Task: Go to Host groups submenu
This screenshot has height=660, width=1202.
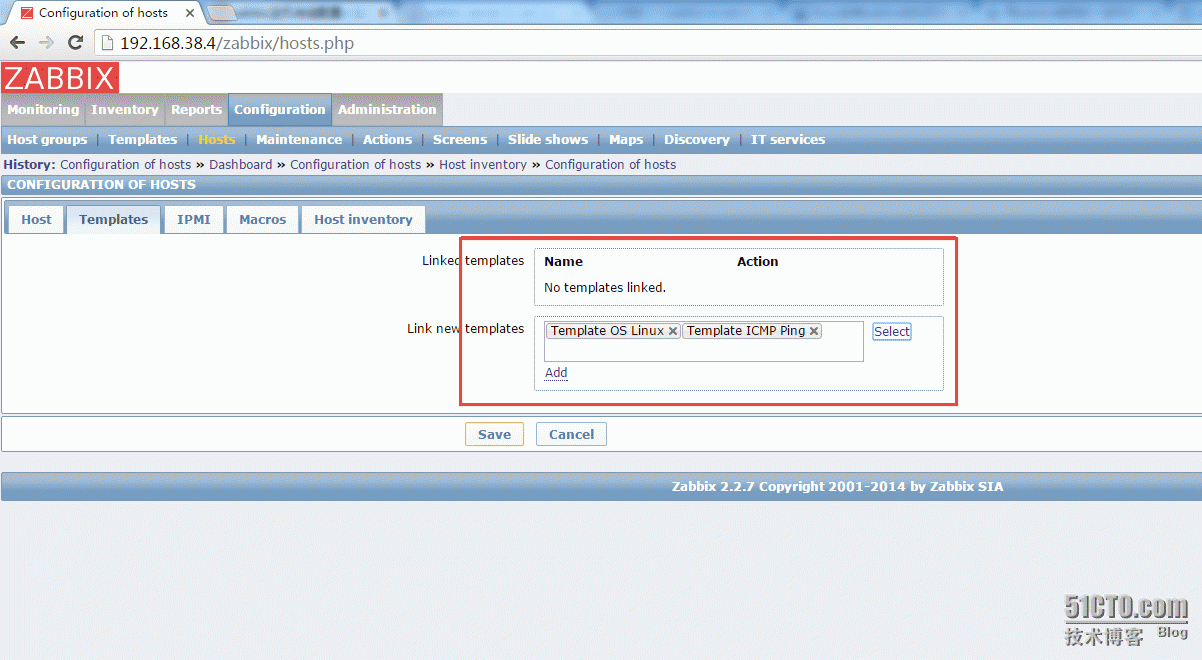Action: [47, 140]
